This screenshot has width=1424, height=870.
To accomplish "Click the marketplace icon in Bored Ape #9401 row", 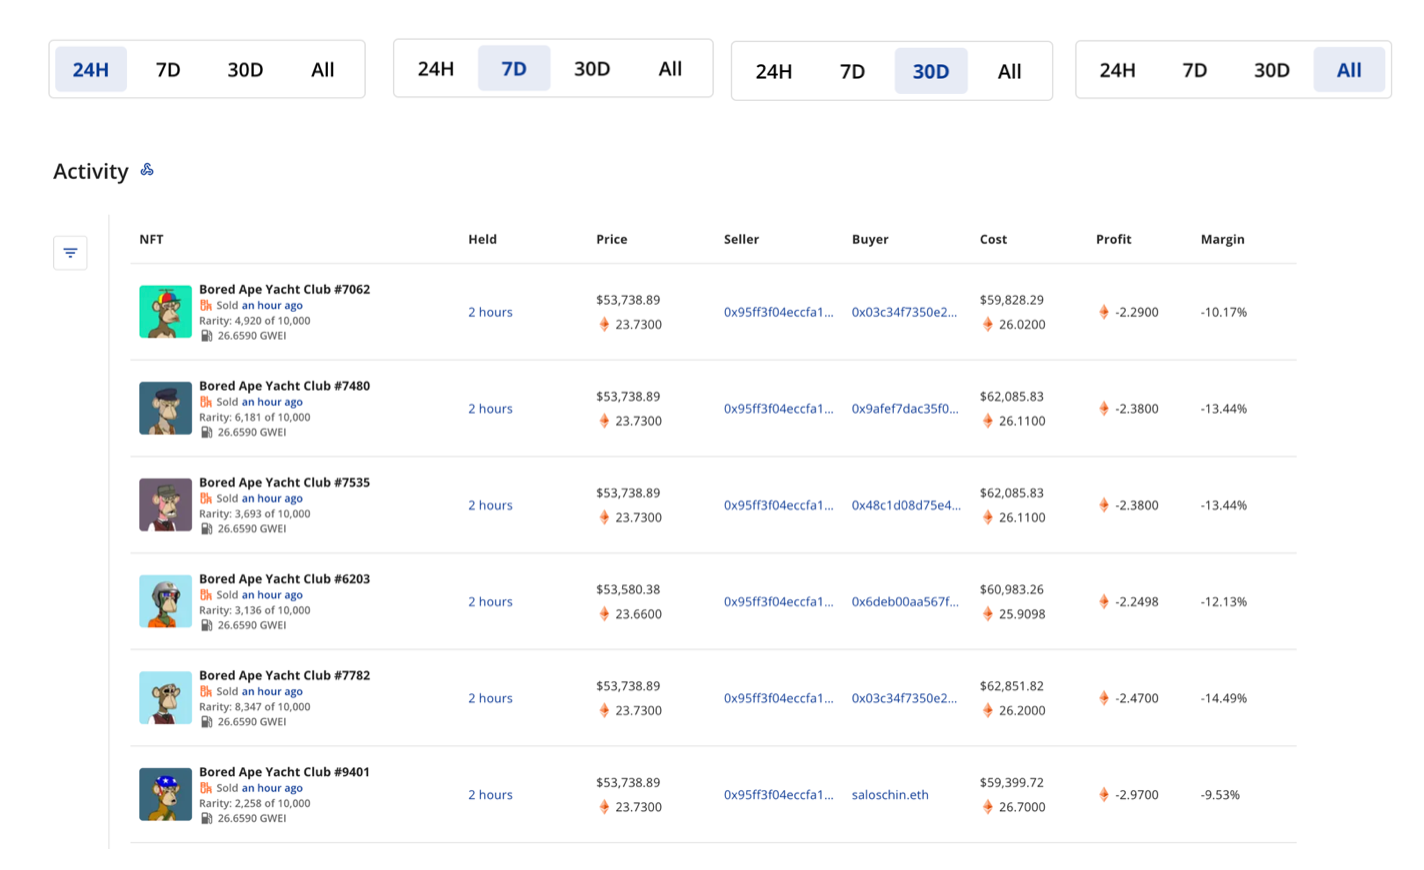I will click(205, 788).
